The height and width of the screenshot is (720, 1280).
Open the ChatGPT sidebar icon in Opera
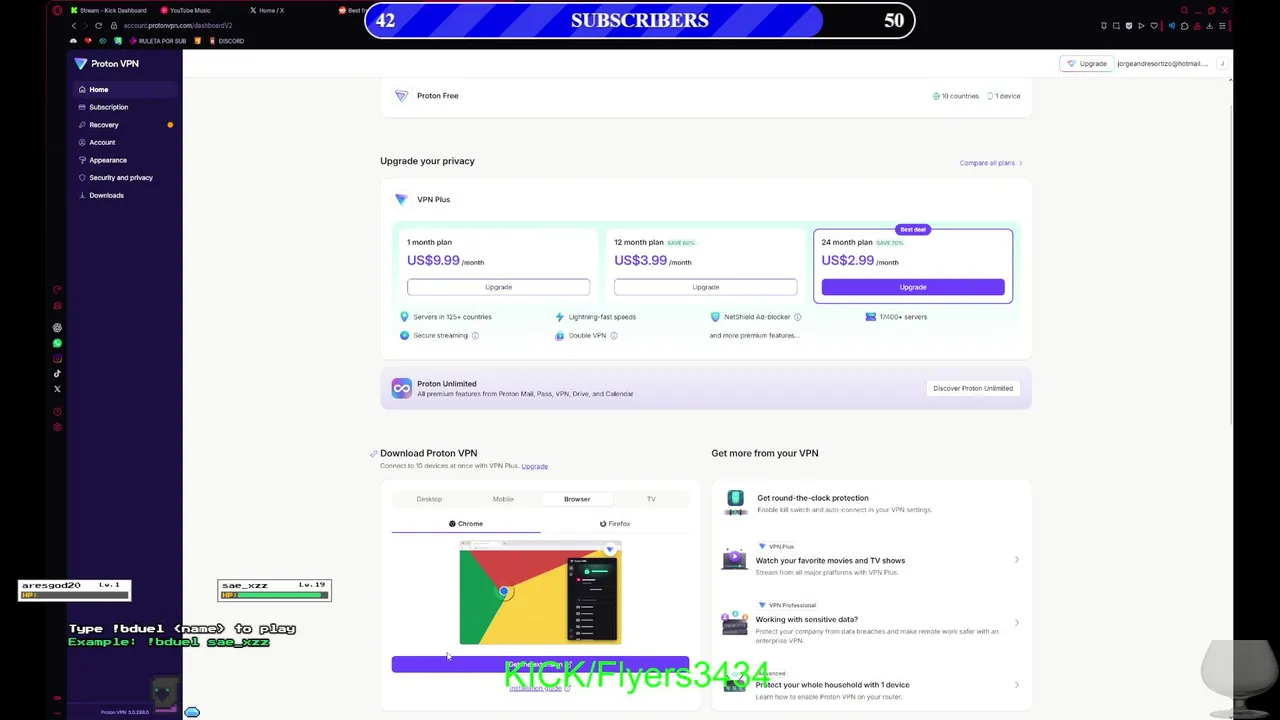pyautogui.click(x=57, y=328)
